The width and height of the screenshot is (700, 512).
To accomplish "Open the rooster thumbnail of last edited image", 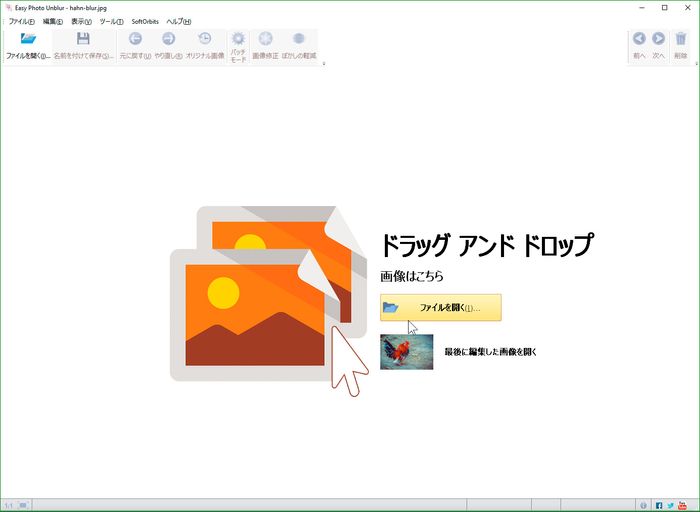I will 406,352.
